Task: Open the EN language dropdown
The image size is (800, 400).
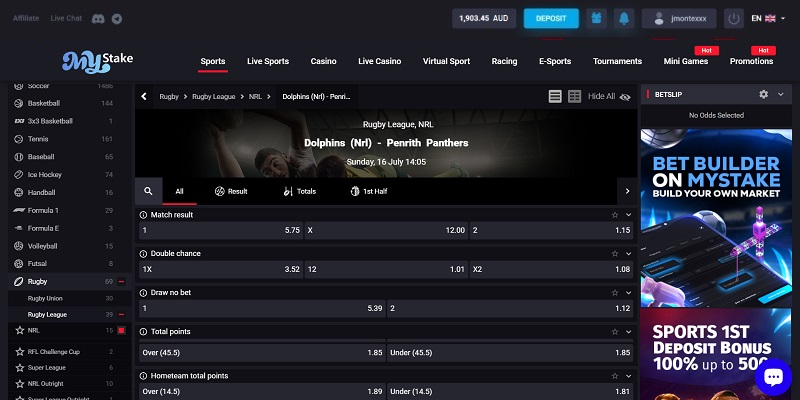Action: pyautogui.click(x=768, y=18)
